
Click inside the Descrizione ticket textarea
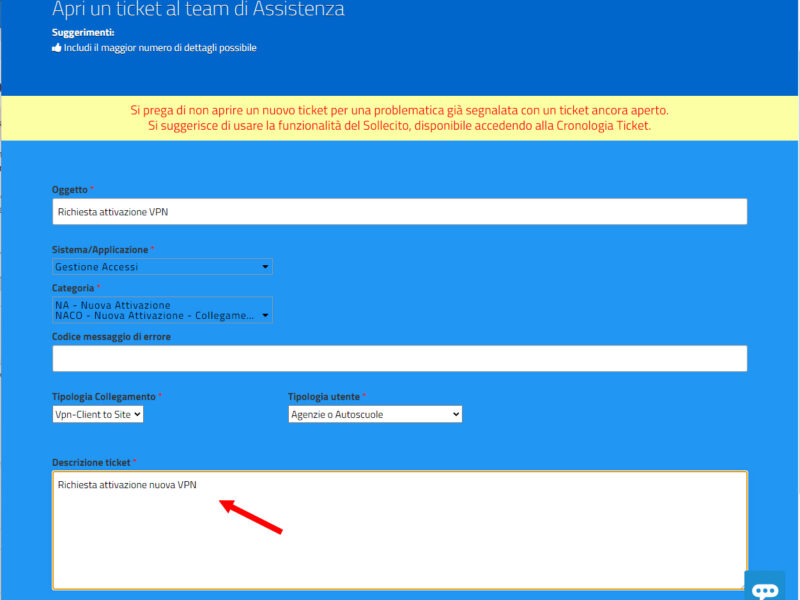tap(399, 540)
